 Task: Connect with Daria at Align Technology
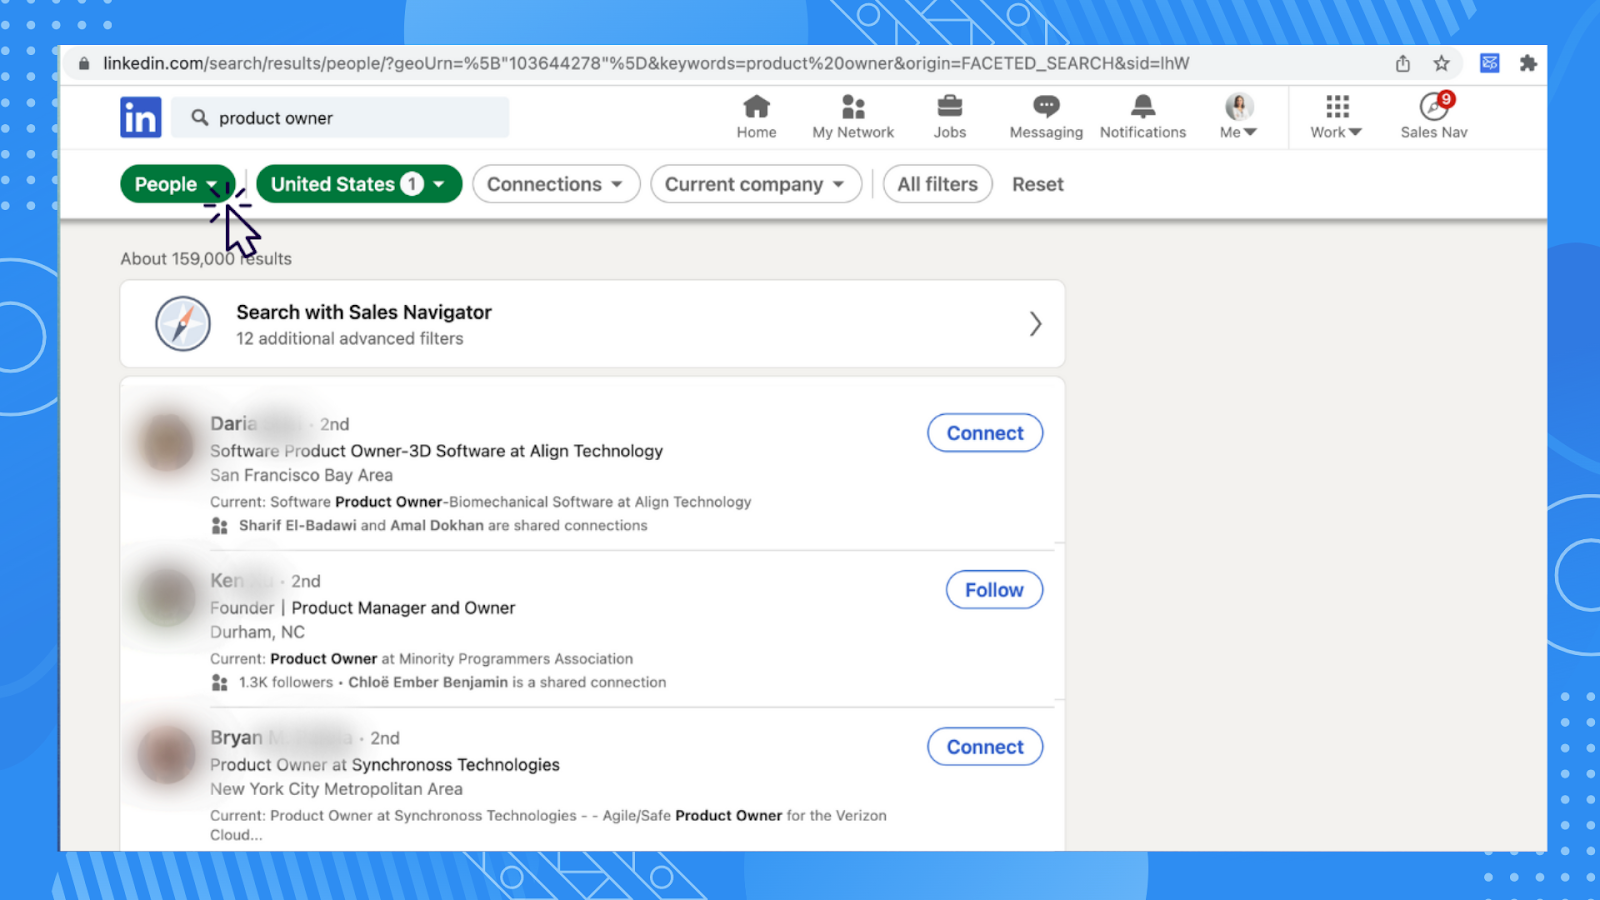click(x=985, y=433)
